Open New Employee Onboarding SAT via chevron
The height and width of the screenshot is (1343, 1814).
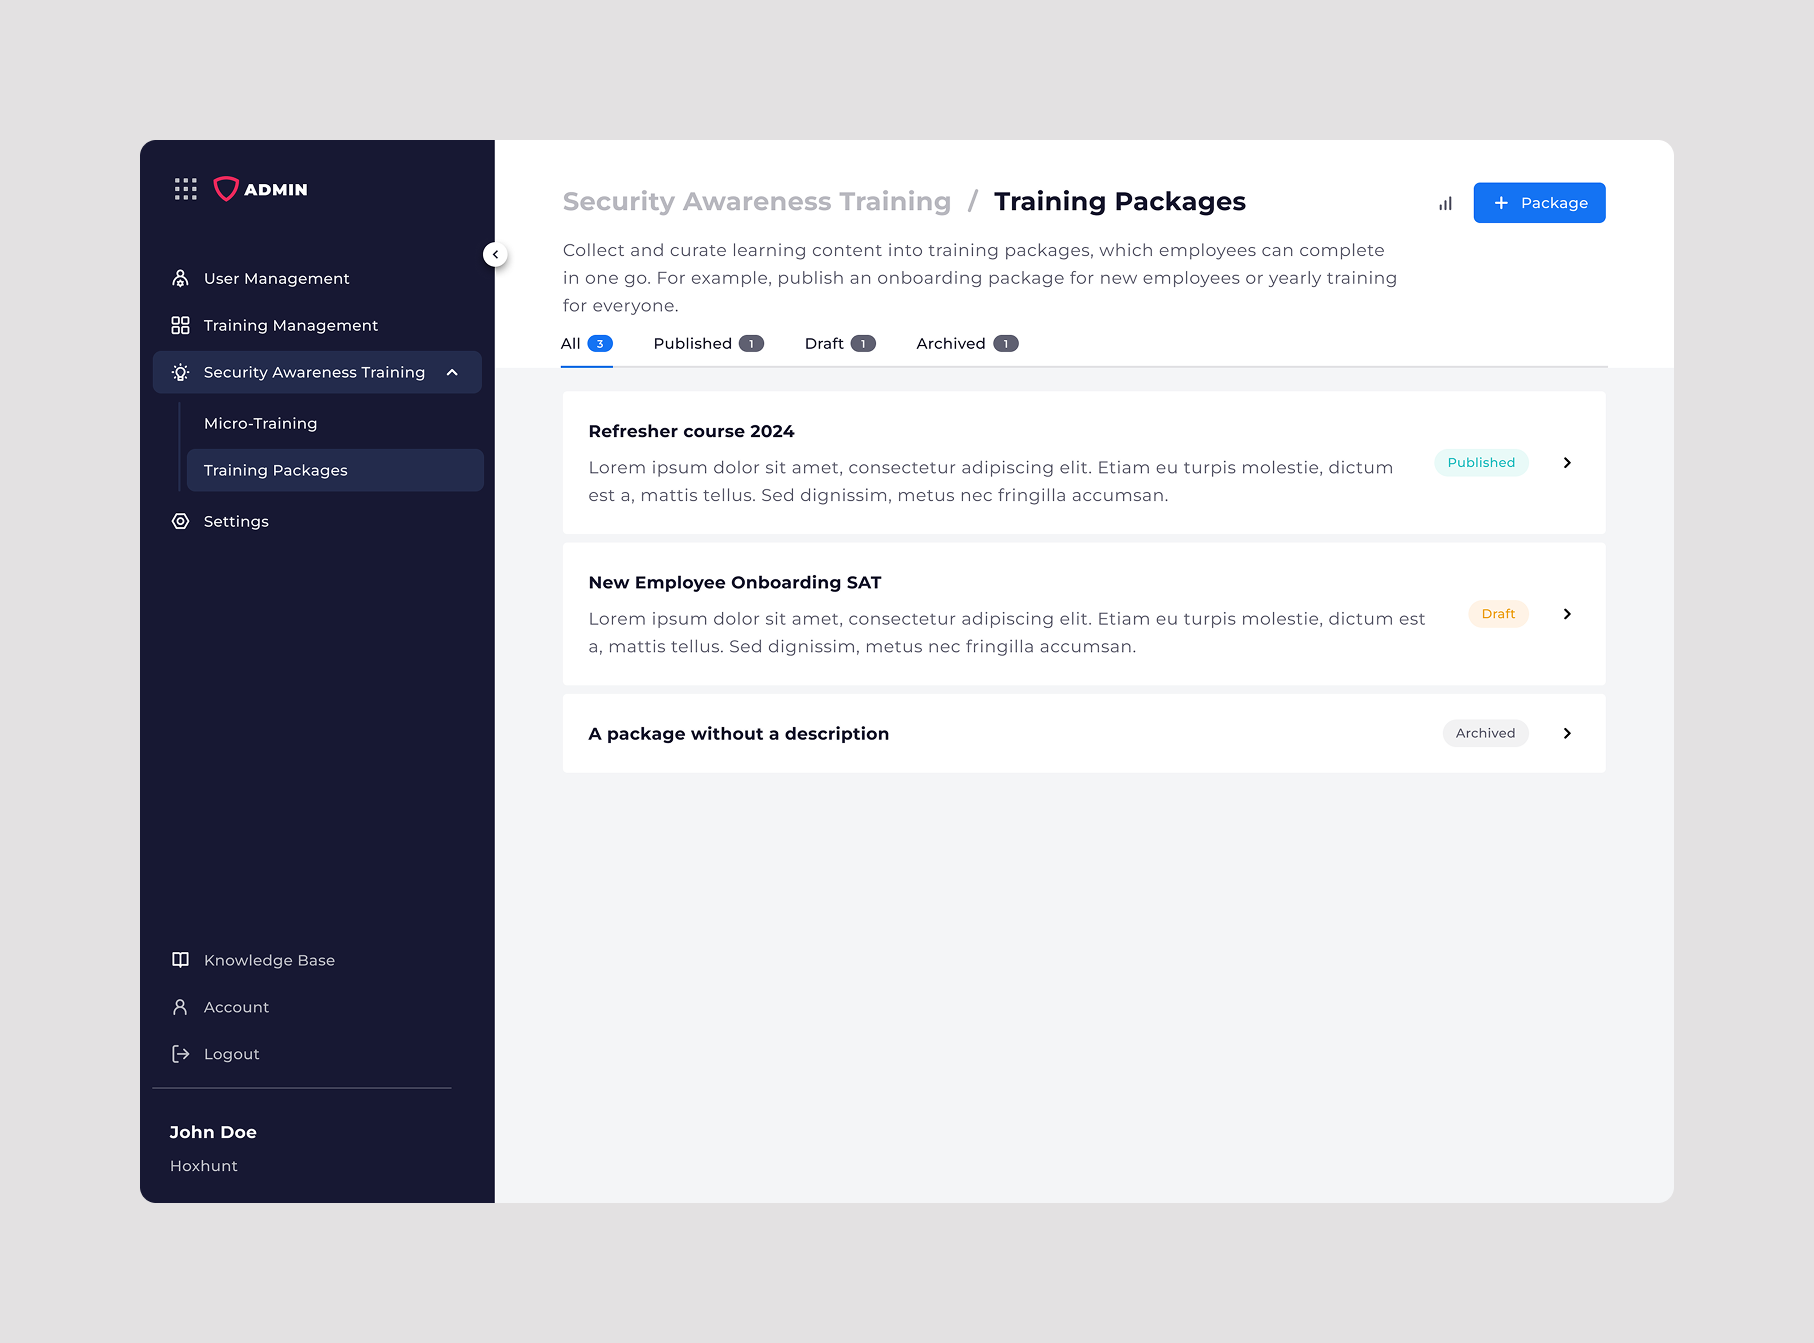click(x=1567, y=614)
